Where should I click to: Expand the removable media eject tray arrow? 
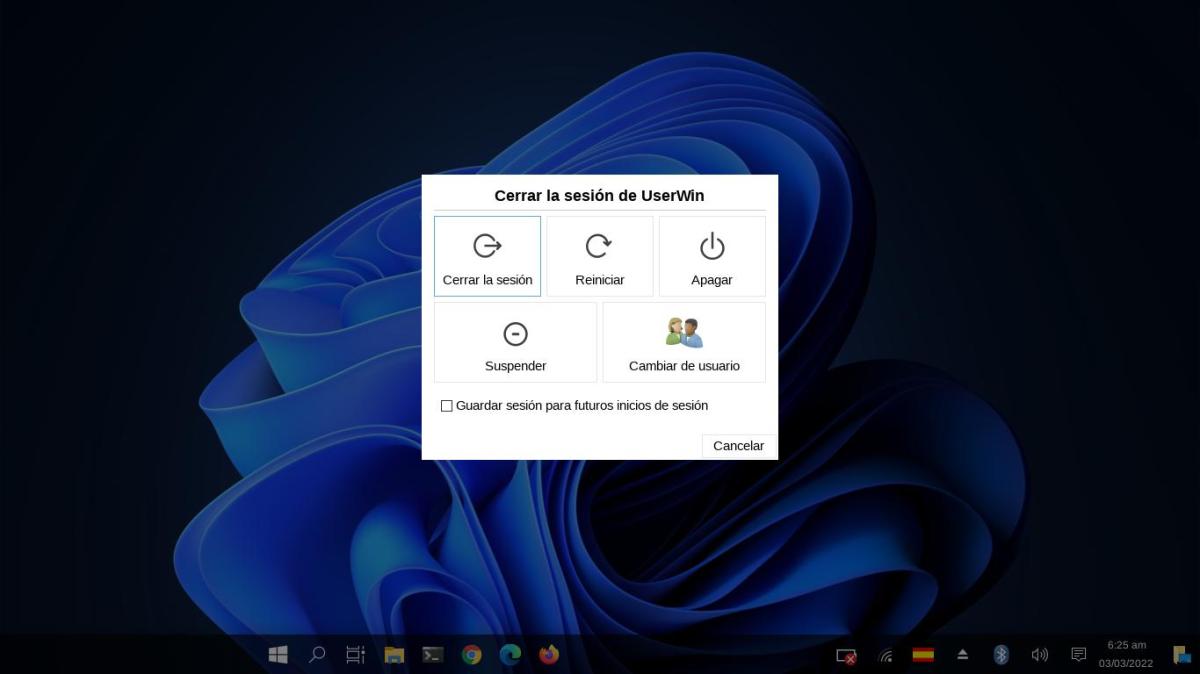pyautogui.click(x=962, y=655)
